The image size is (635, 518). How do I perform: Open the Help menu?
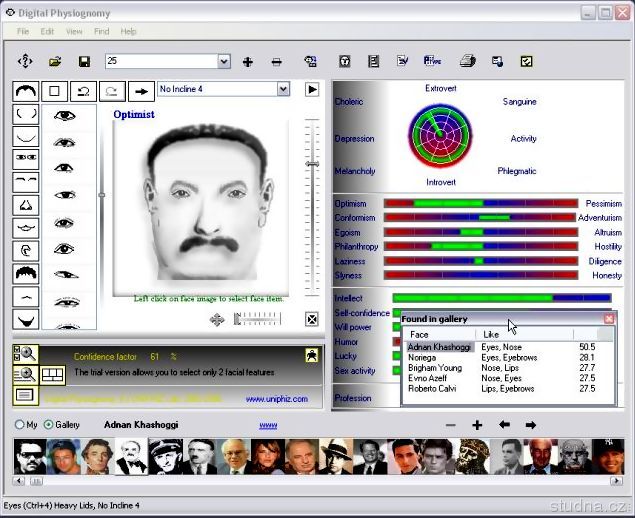point(128,32)
